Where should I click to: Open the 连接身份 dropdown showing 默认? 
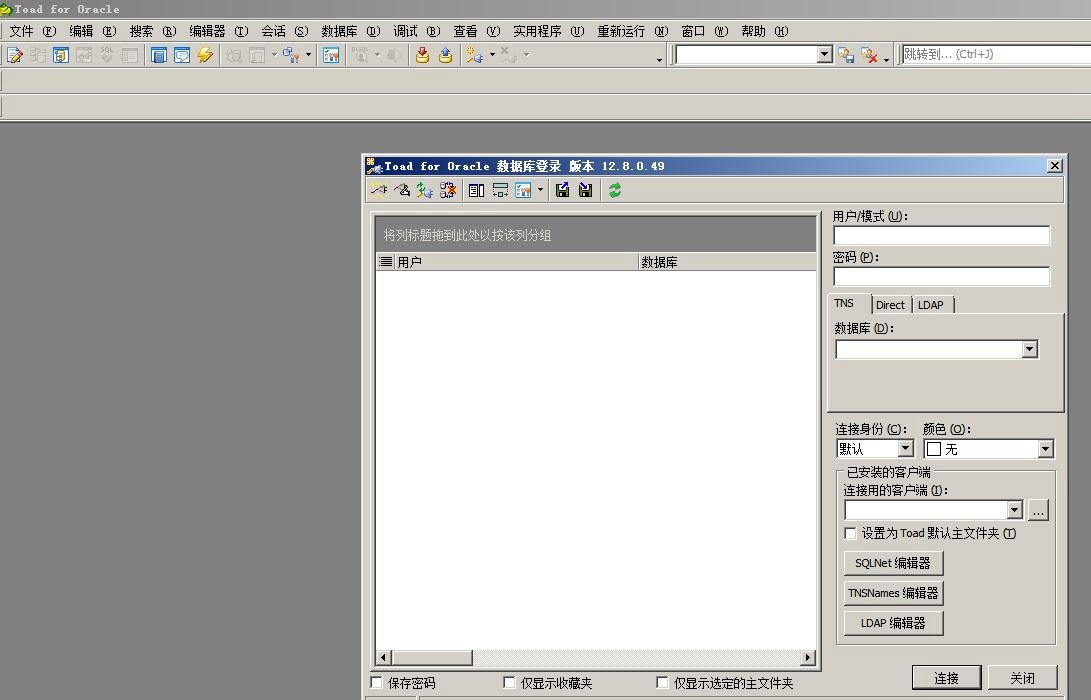905,449
